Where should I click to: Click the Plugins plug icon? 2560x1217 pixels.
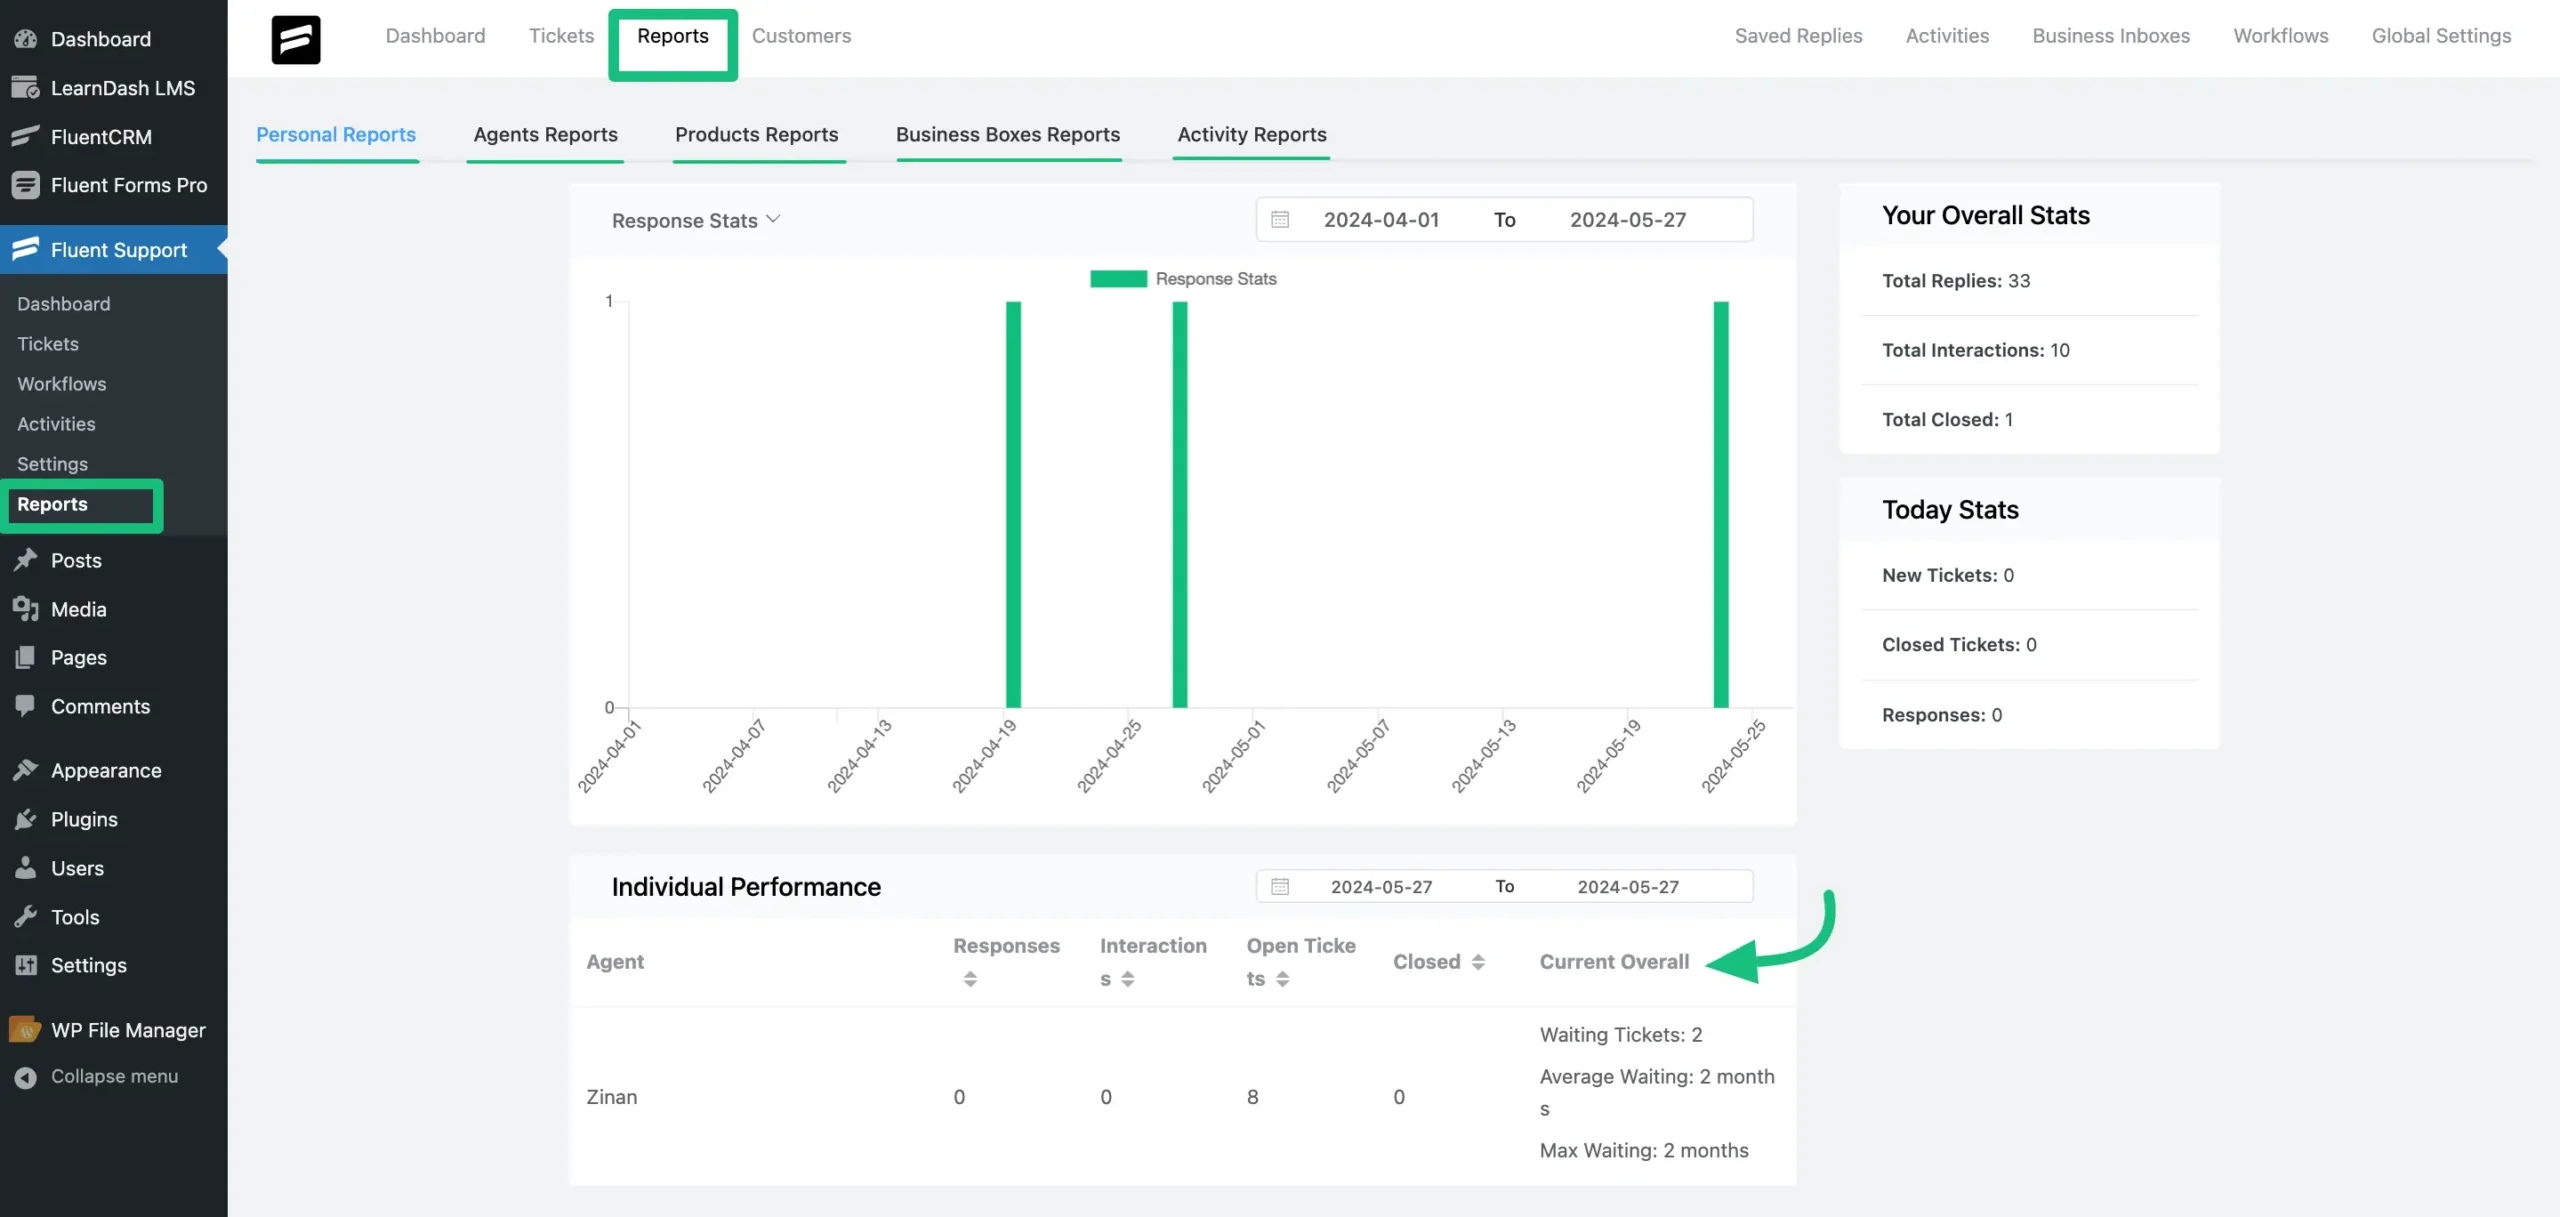point(26,819)
